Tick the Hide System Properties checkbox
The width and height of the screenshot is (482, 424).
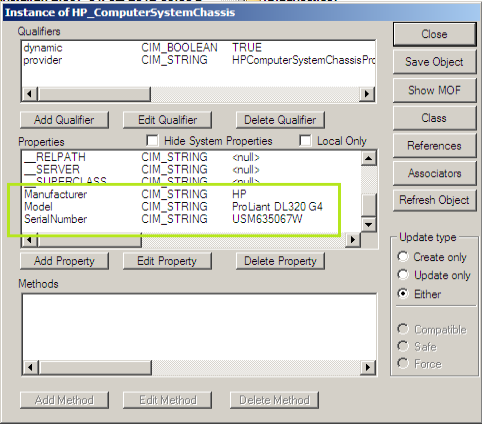[152, 141]
